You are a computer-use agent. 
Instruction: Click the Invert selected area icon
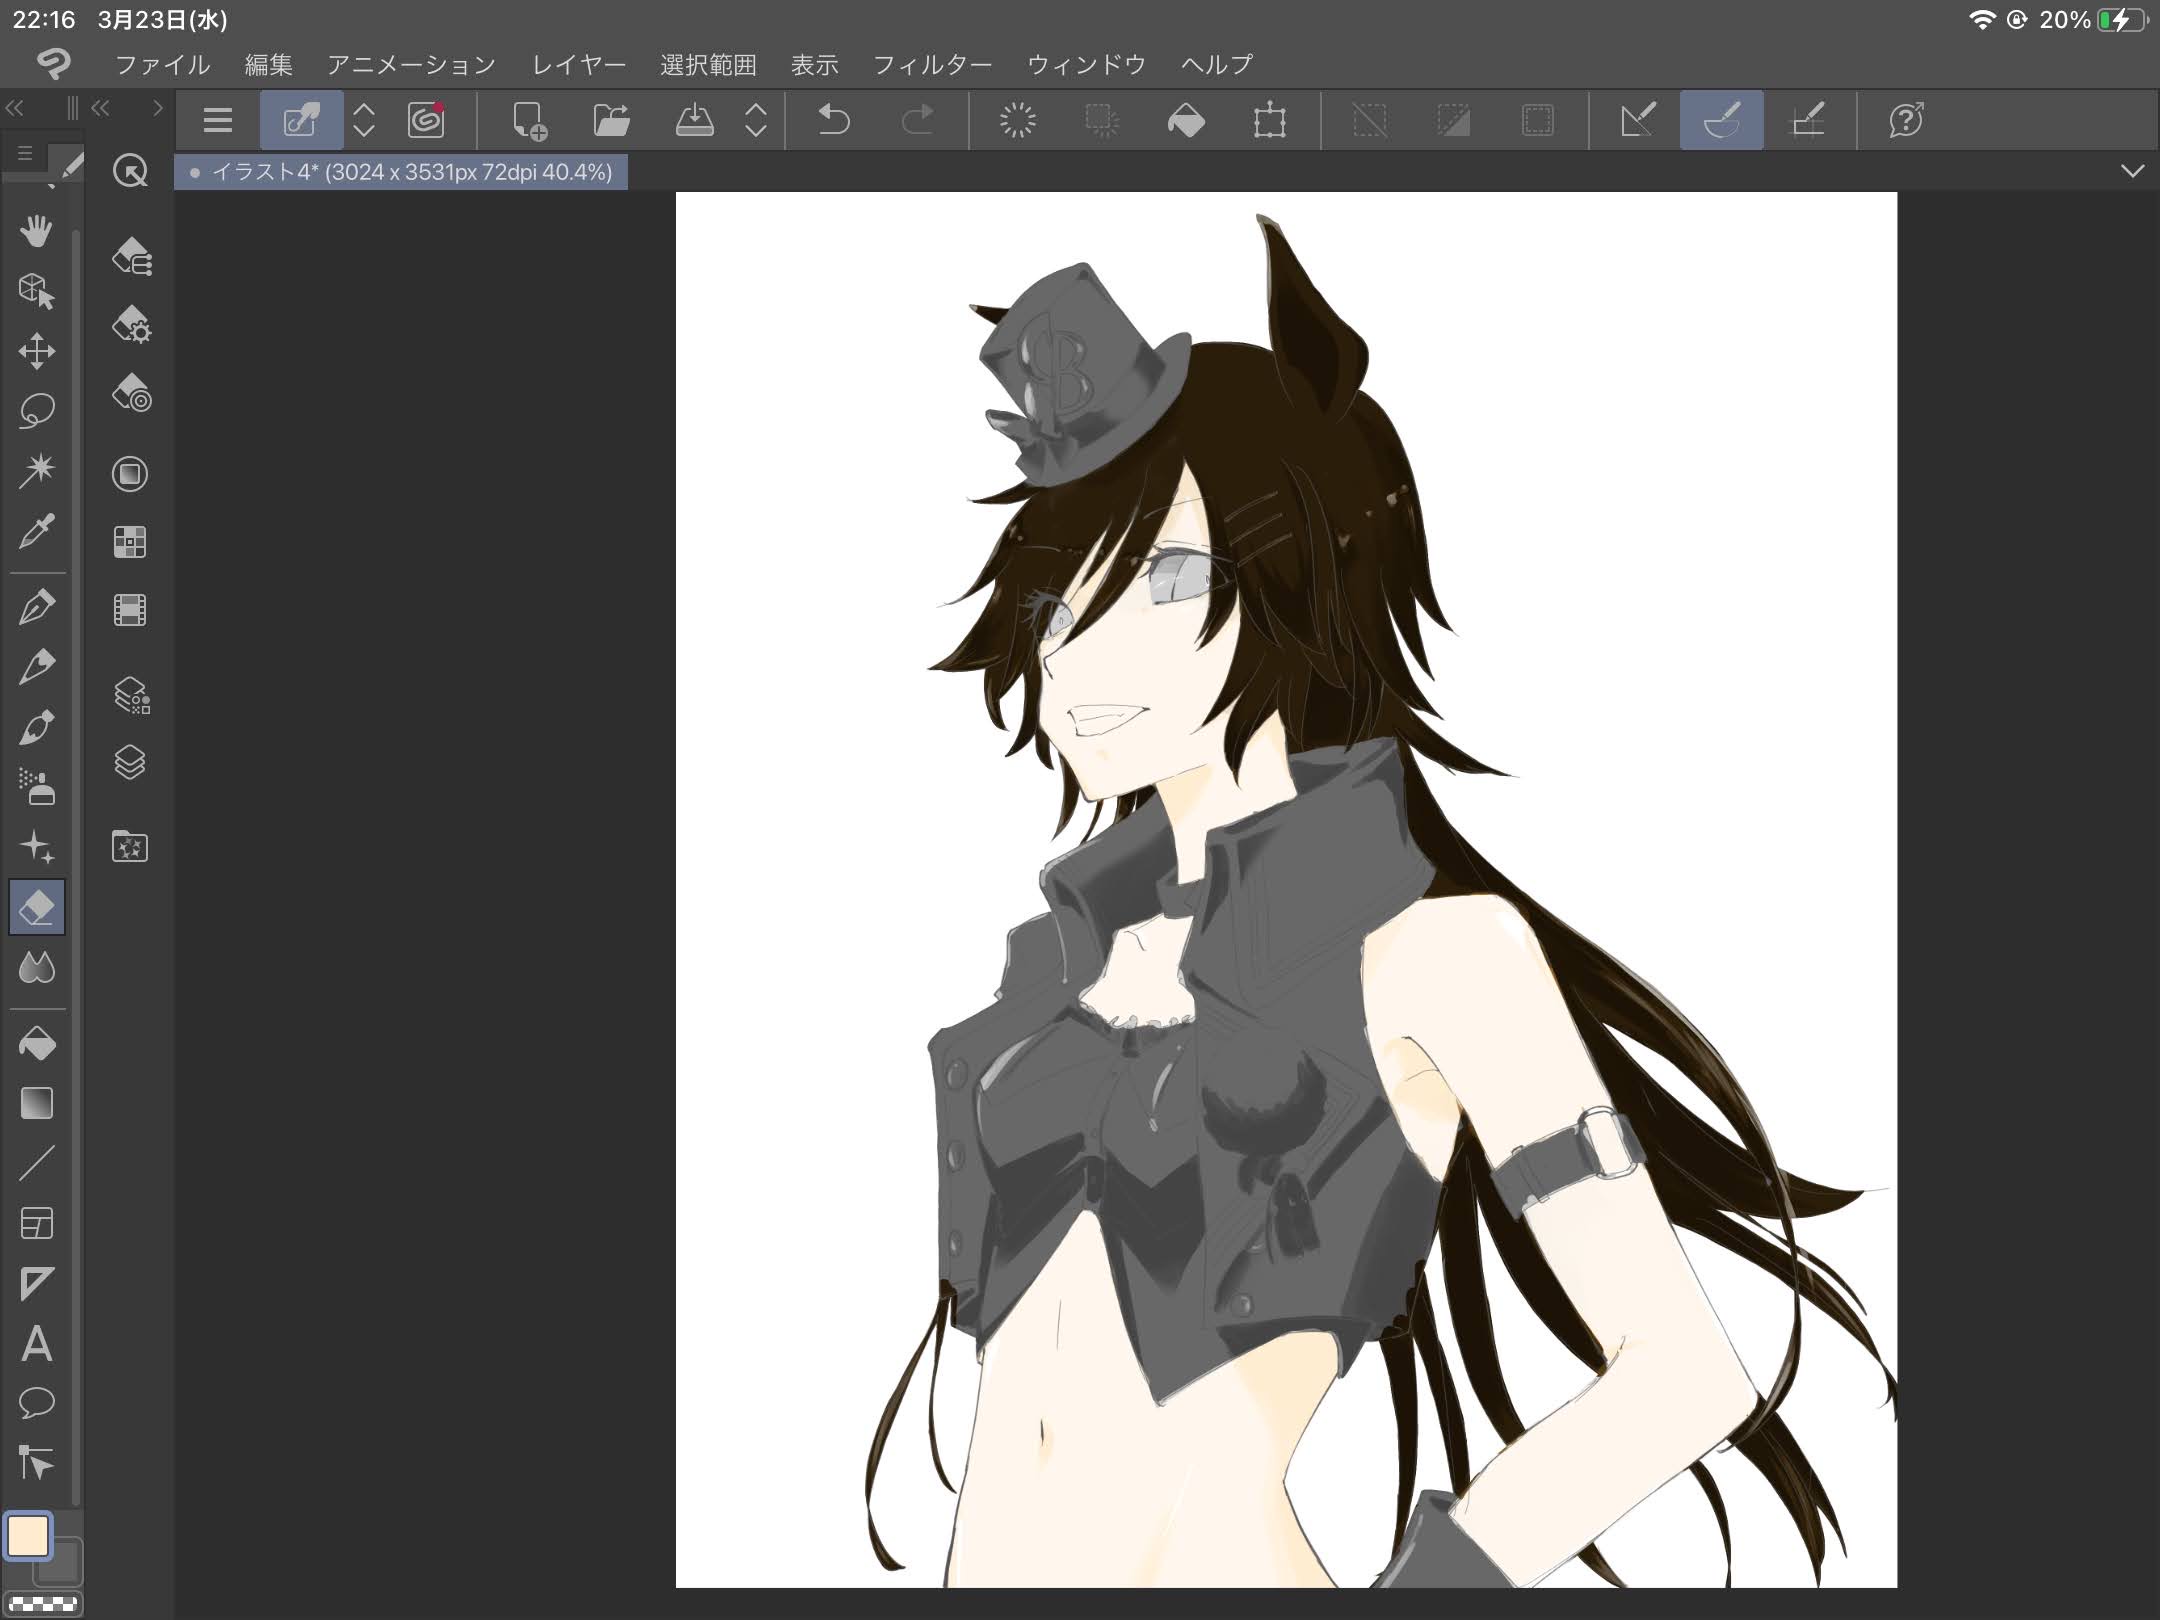click(x=1453, y=121)
